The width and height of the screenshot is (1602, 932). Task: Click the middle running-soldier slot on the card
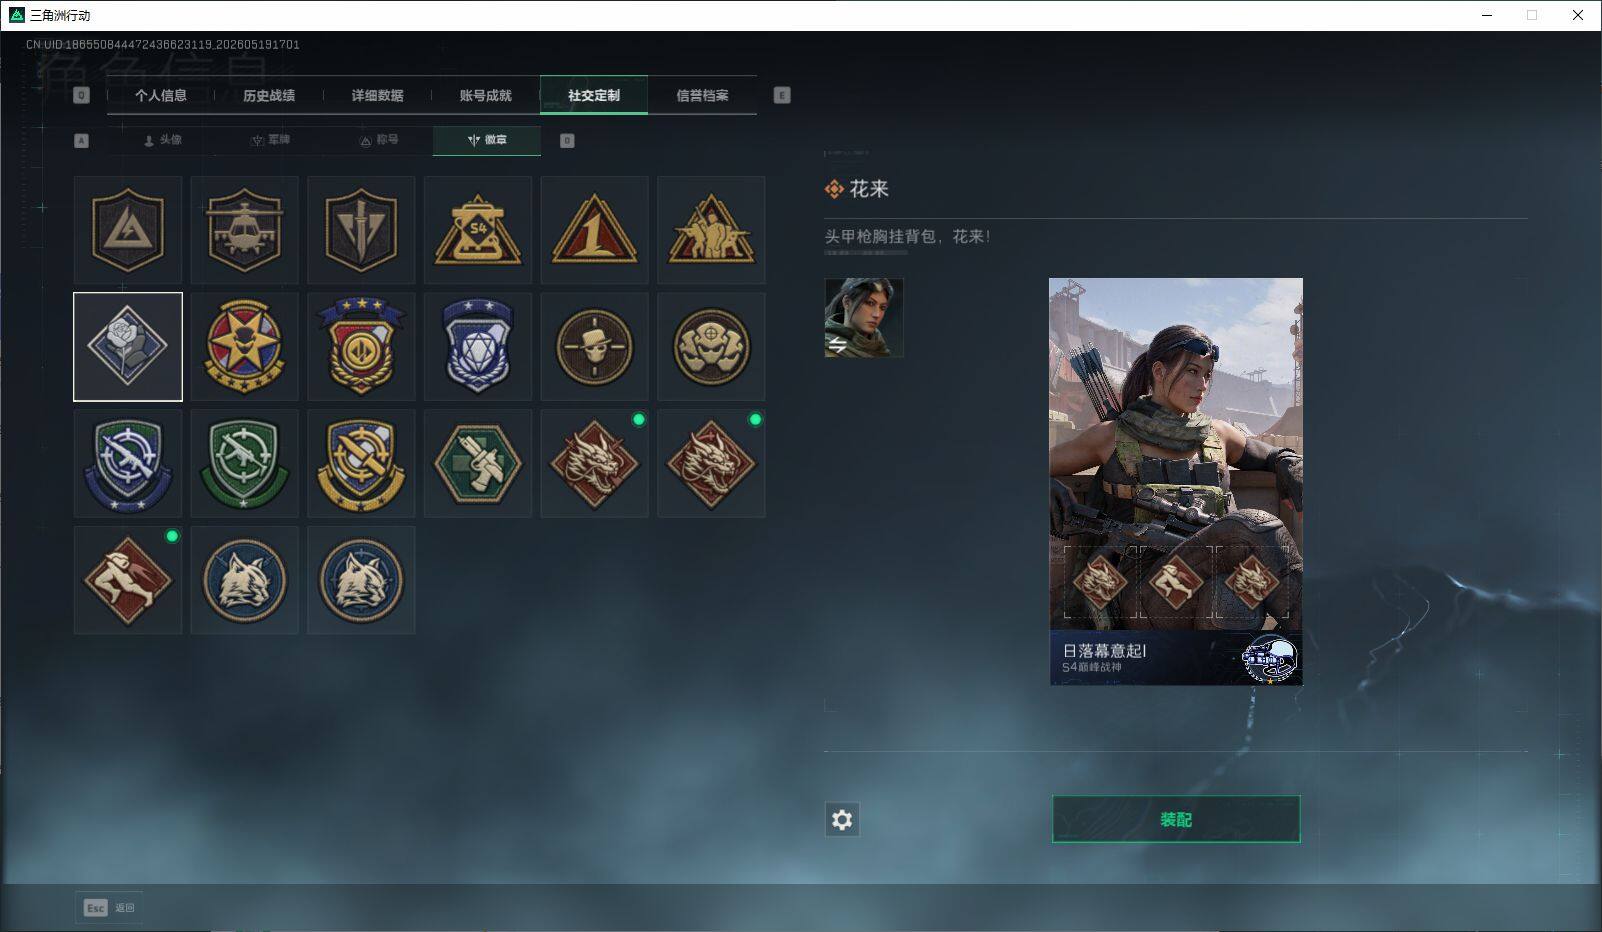click(x=1176, y=581)
